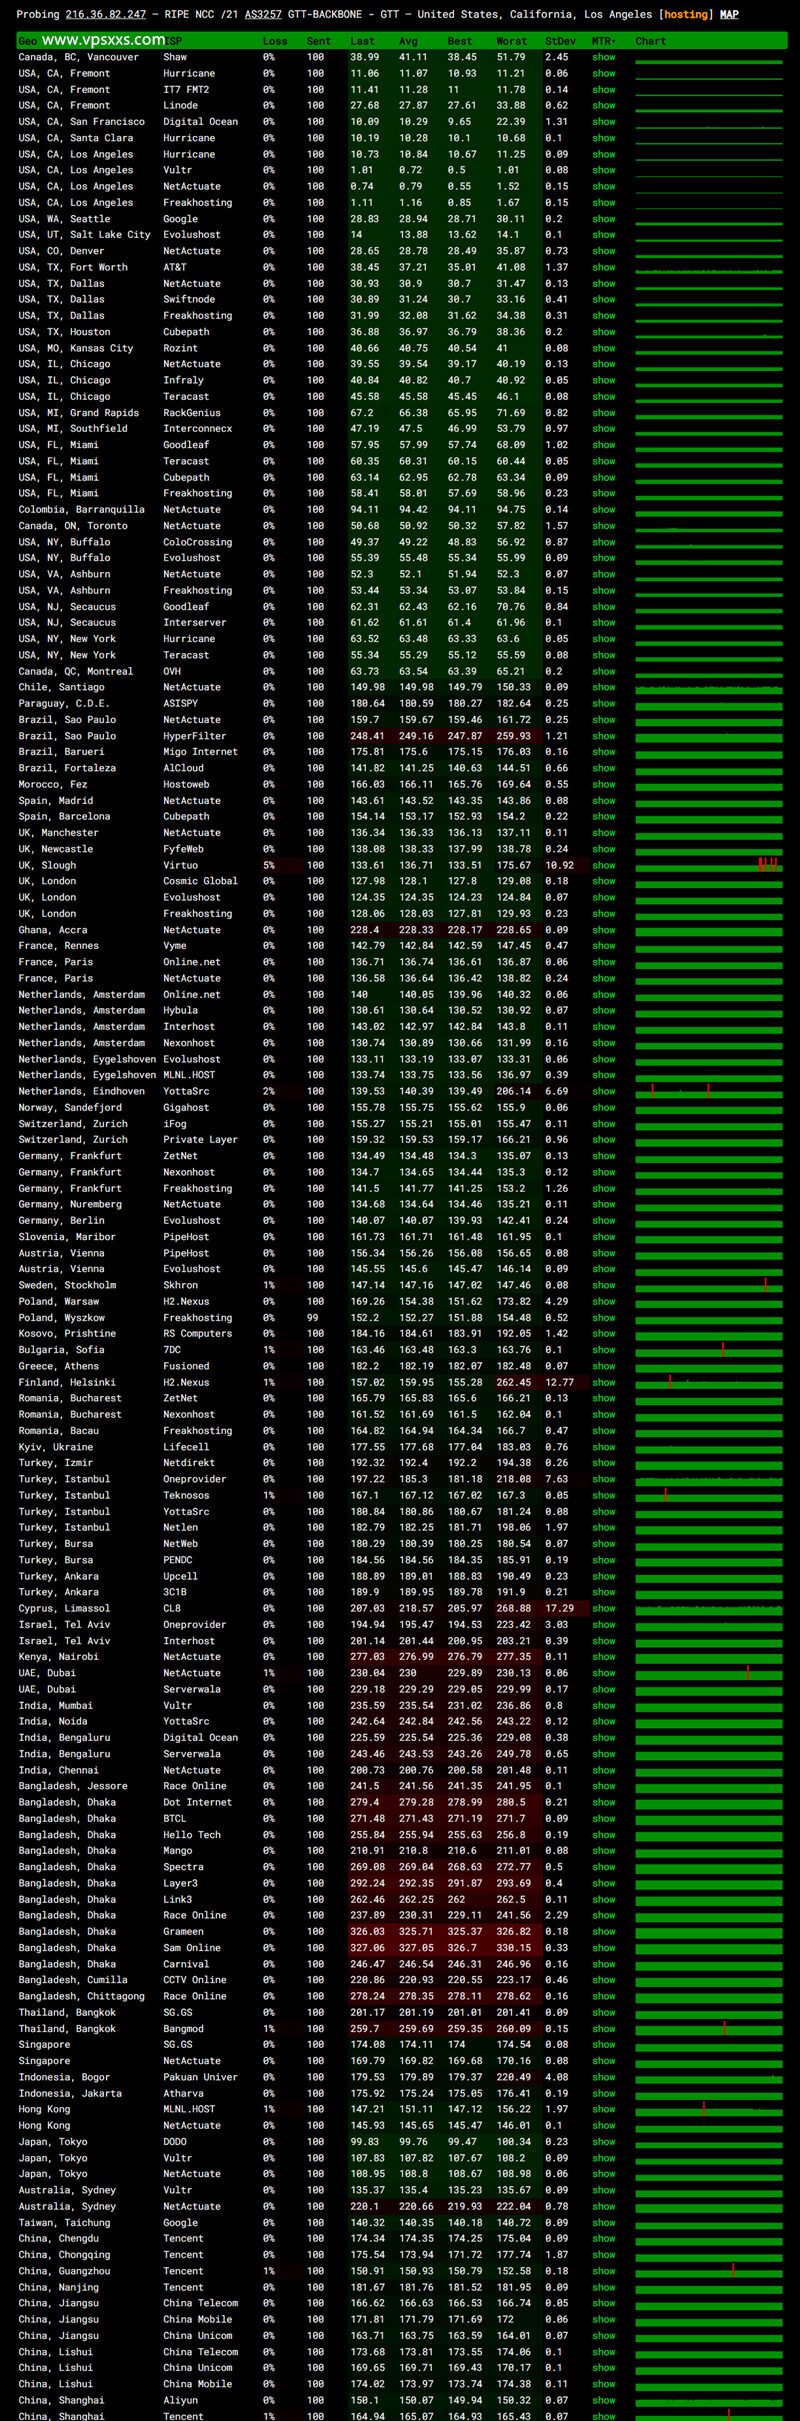Click the Netherlands, Eindhoven latency chart
The height and width of the screenshot is (2421, 800).
(x=708, y=1091)
